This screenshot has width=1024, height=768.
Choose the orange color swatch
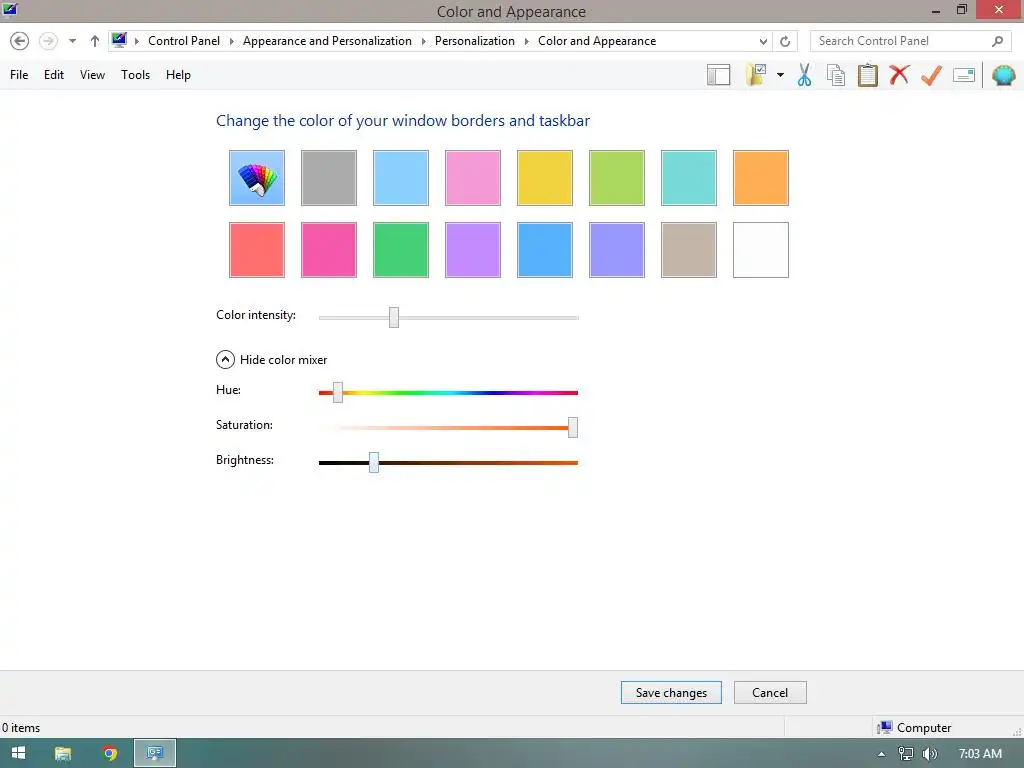[x=761, y=178]
